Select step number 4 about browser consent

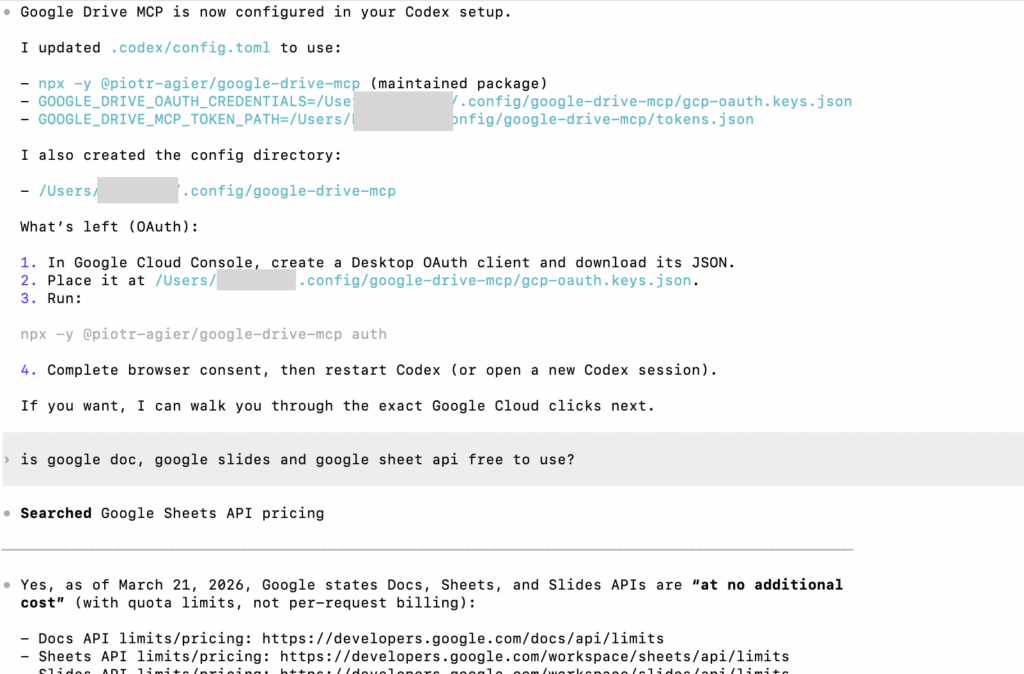tap(28, 370)
